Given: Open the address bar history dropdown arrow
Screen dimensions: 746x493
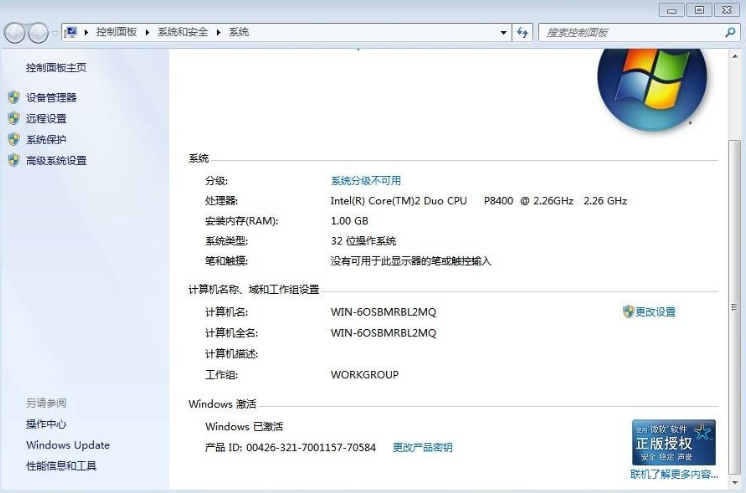Looking at the screenshot, I should click(x=504, y=33).
